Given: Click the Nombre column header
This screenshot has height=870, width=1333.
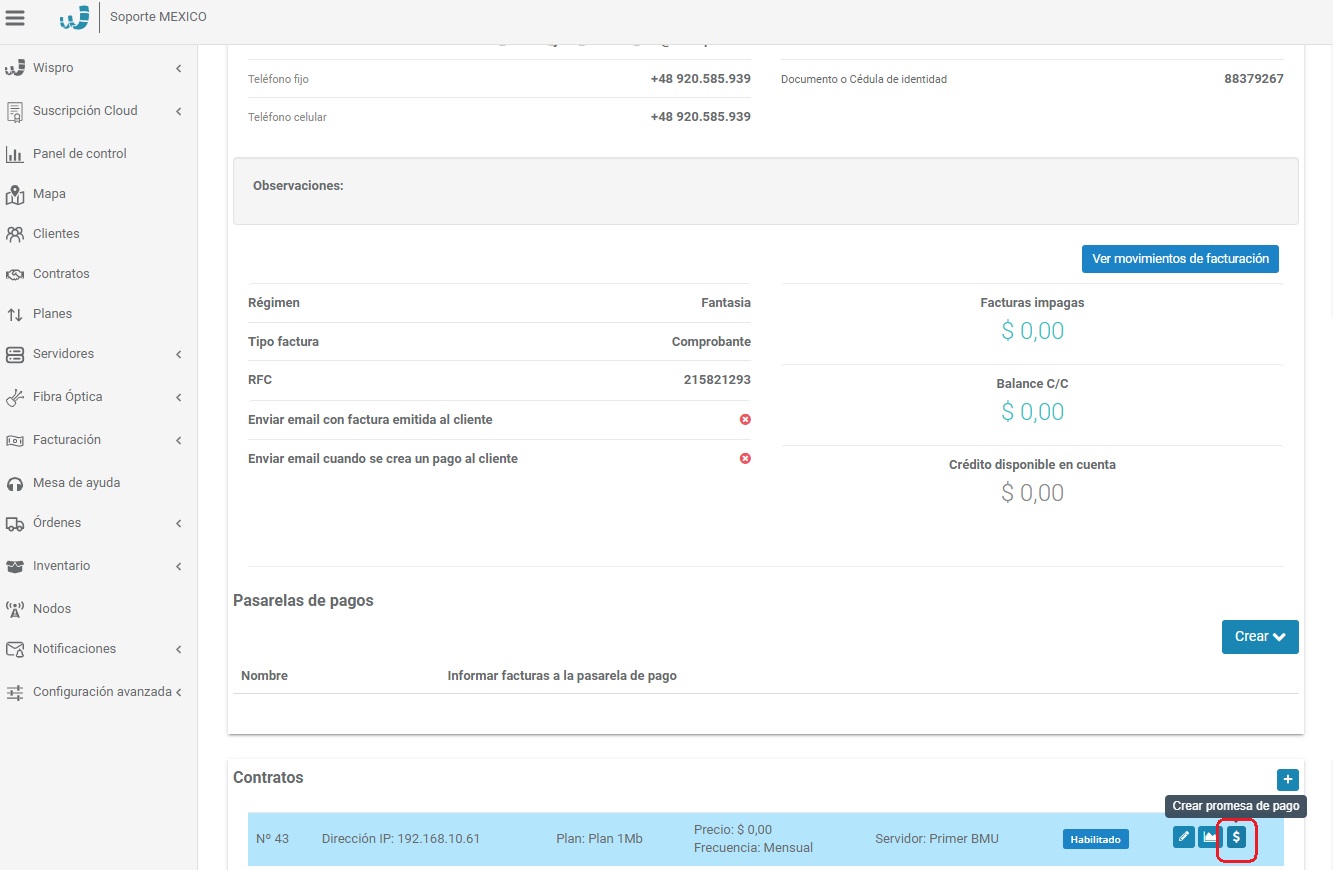Looking at the screenshot, I should tap(264, 676).
